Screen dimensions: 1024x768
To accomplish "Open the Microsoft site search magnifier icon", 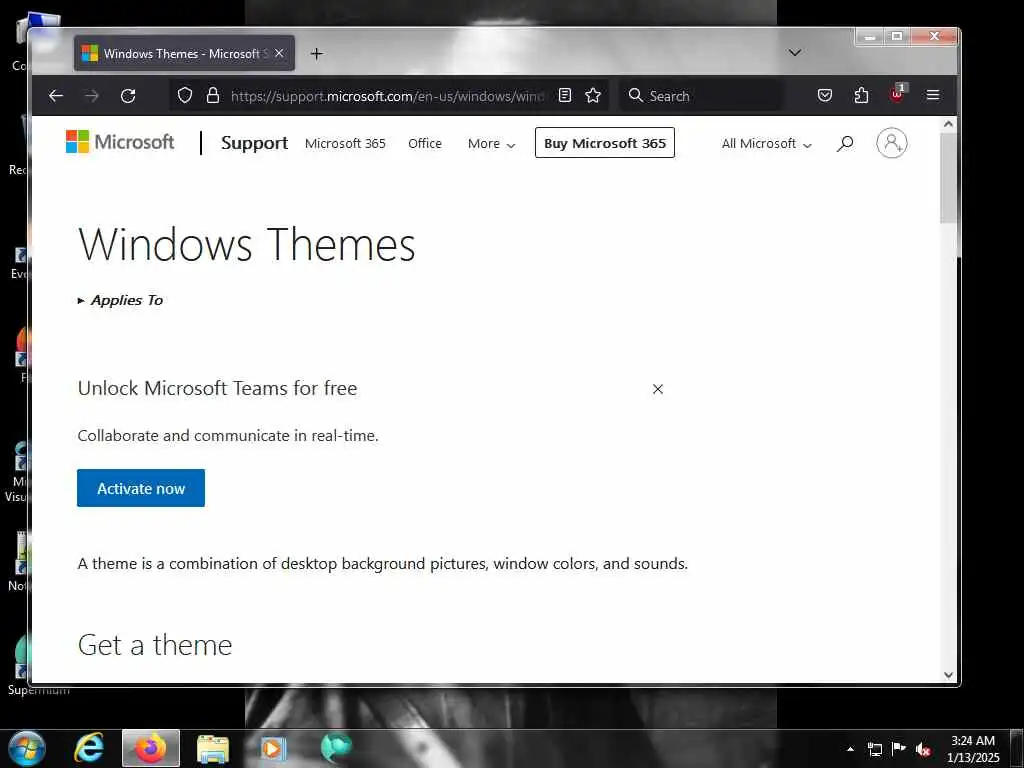I will (x=845, y=143).
